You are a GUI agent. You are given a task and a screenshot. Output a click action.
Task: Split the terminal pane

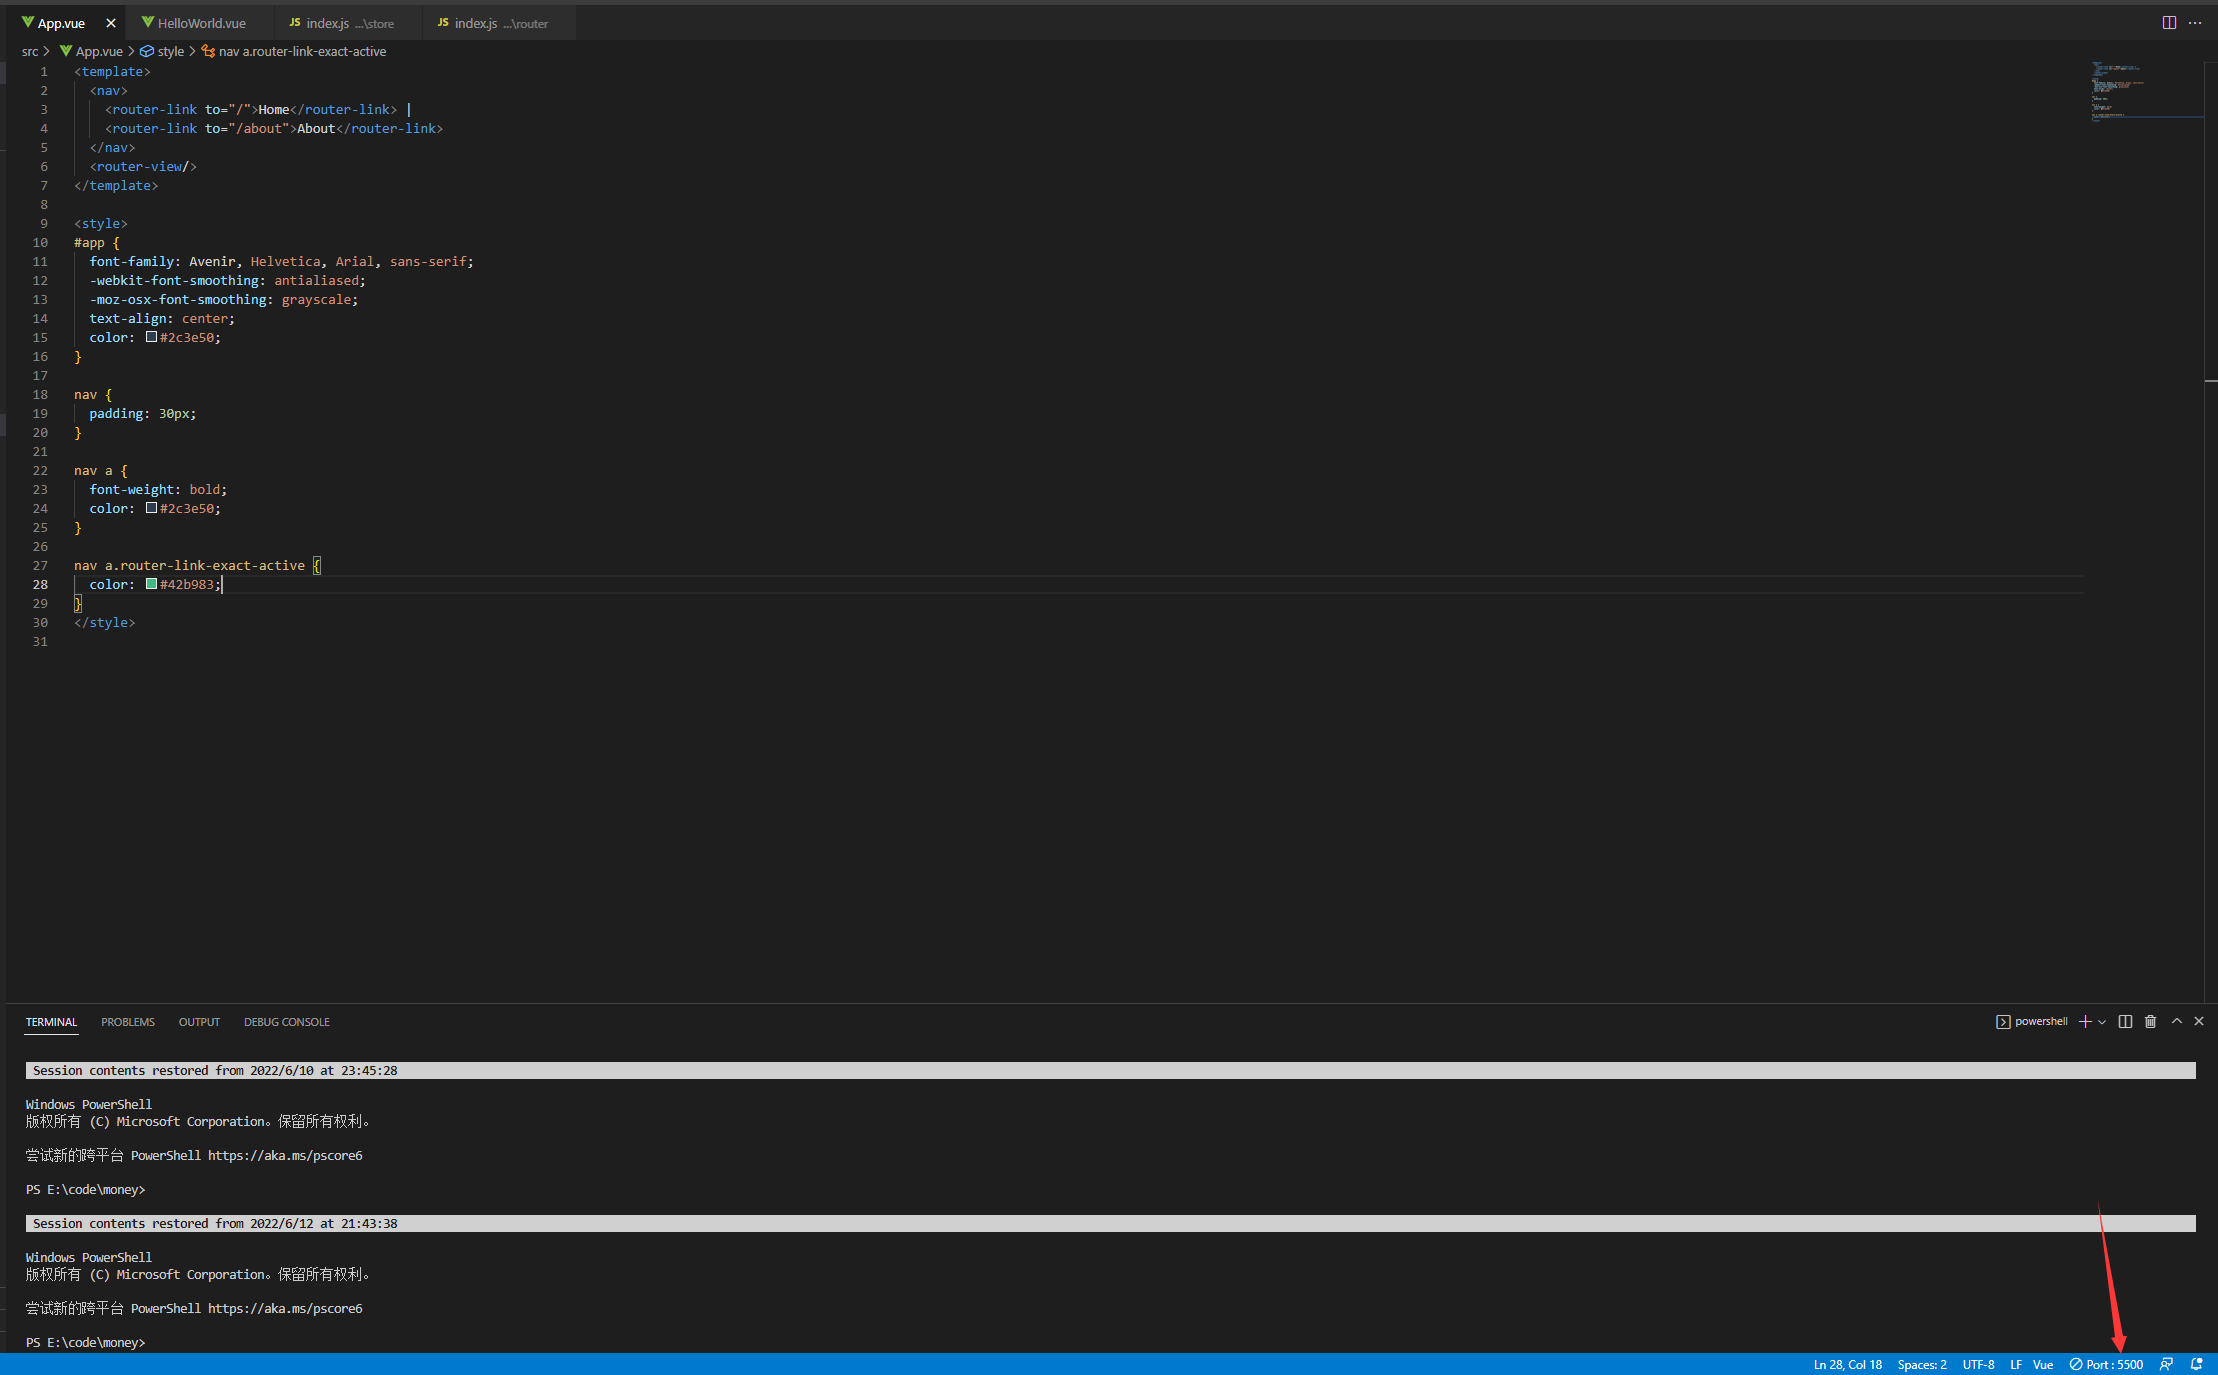click(2125, 1021)
